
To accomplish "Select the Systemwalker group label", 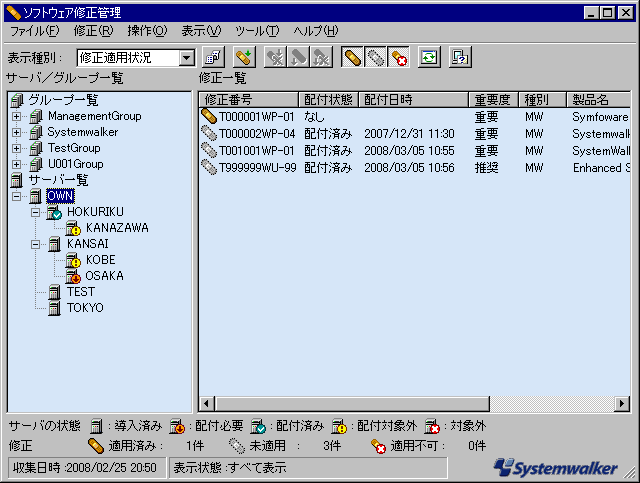I will [83, 132].
